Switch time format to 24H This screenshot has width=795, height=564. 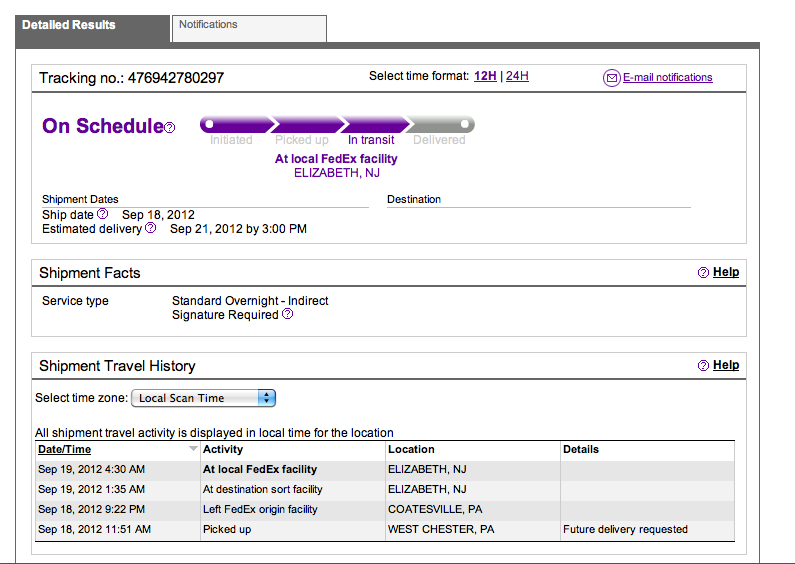[x=517, y=76]
